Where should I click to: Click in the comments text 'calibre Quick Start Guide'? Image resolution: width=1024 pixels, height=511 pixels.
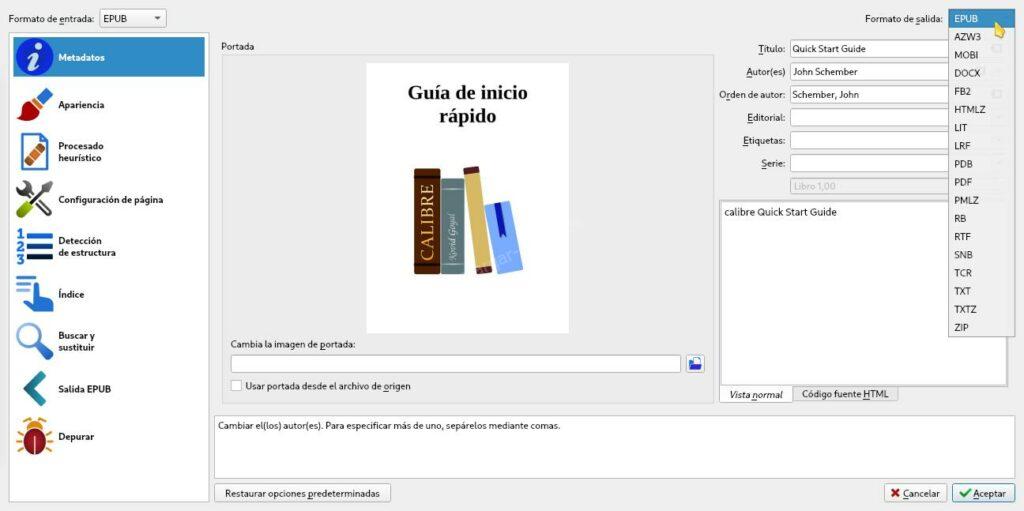coord(780,212)
